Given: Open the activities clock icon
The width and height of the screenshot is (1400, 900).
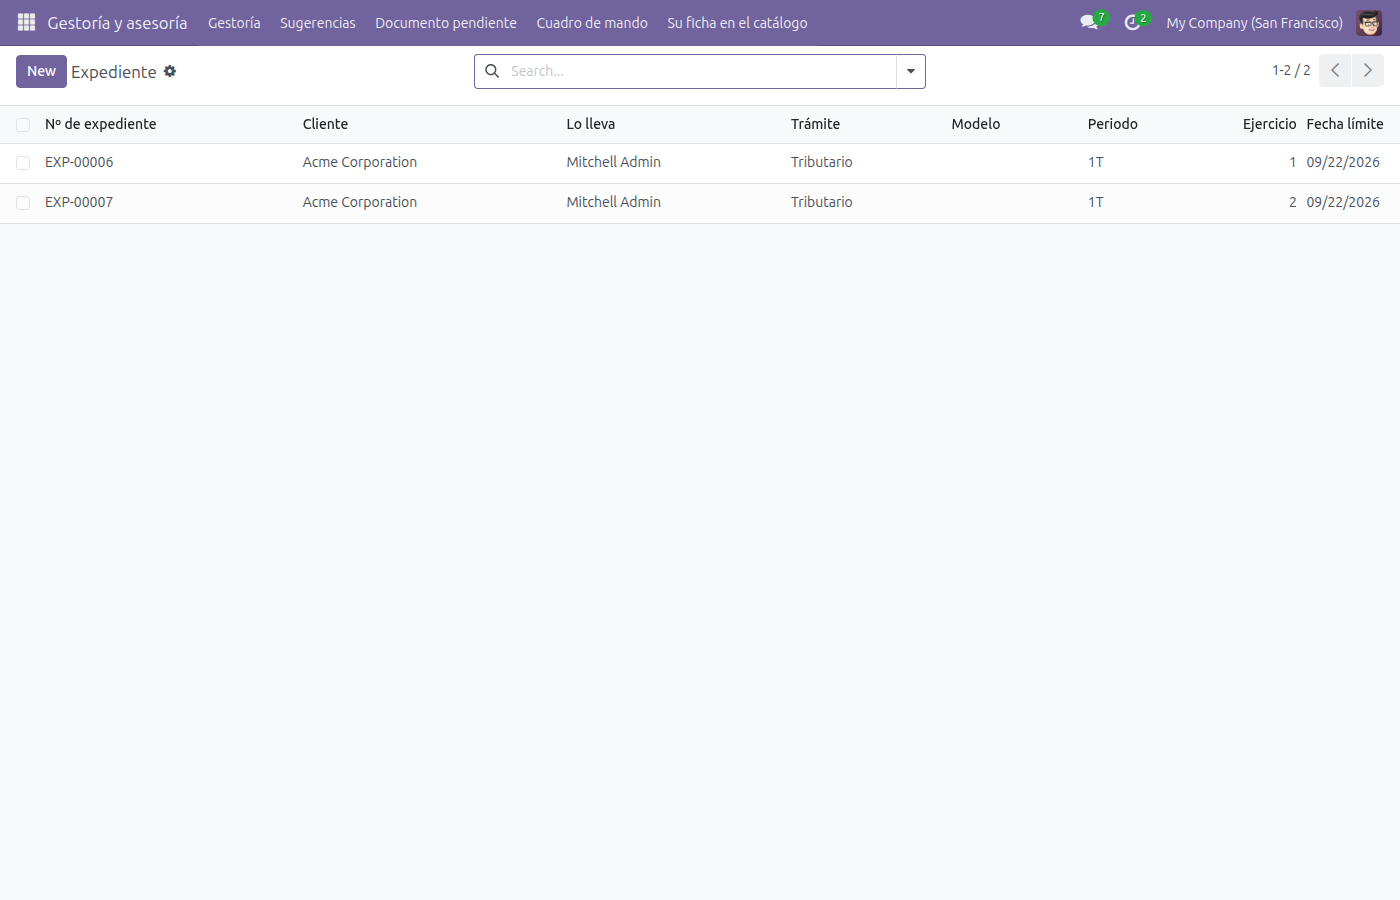Looking at the screenshot, I should (1132, 22).
